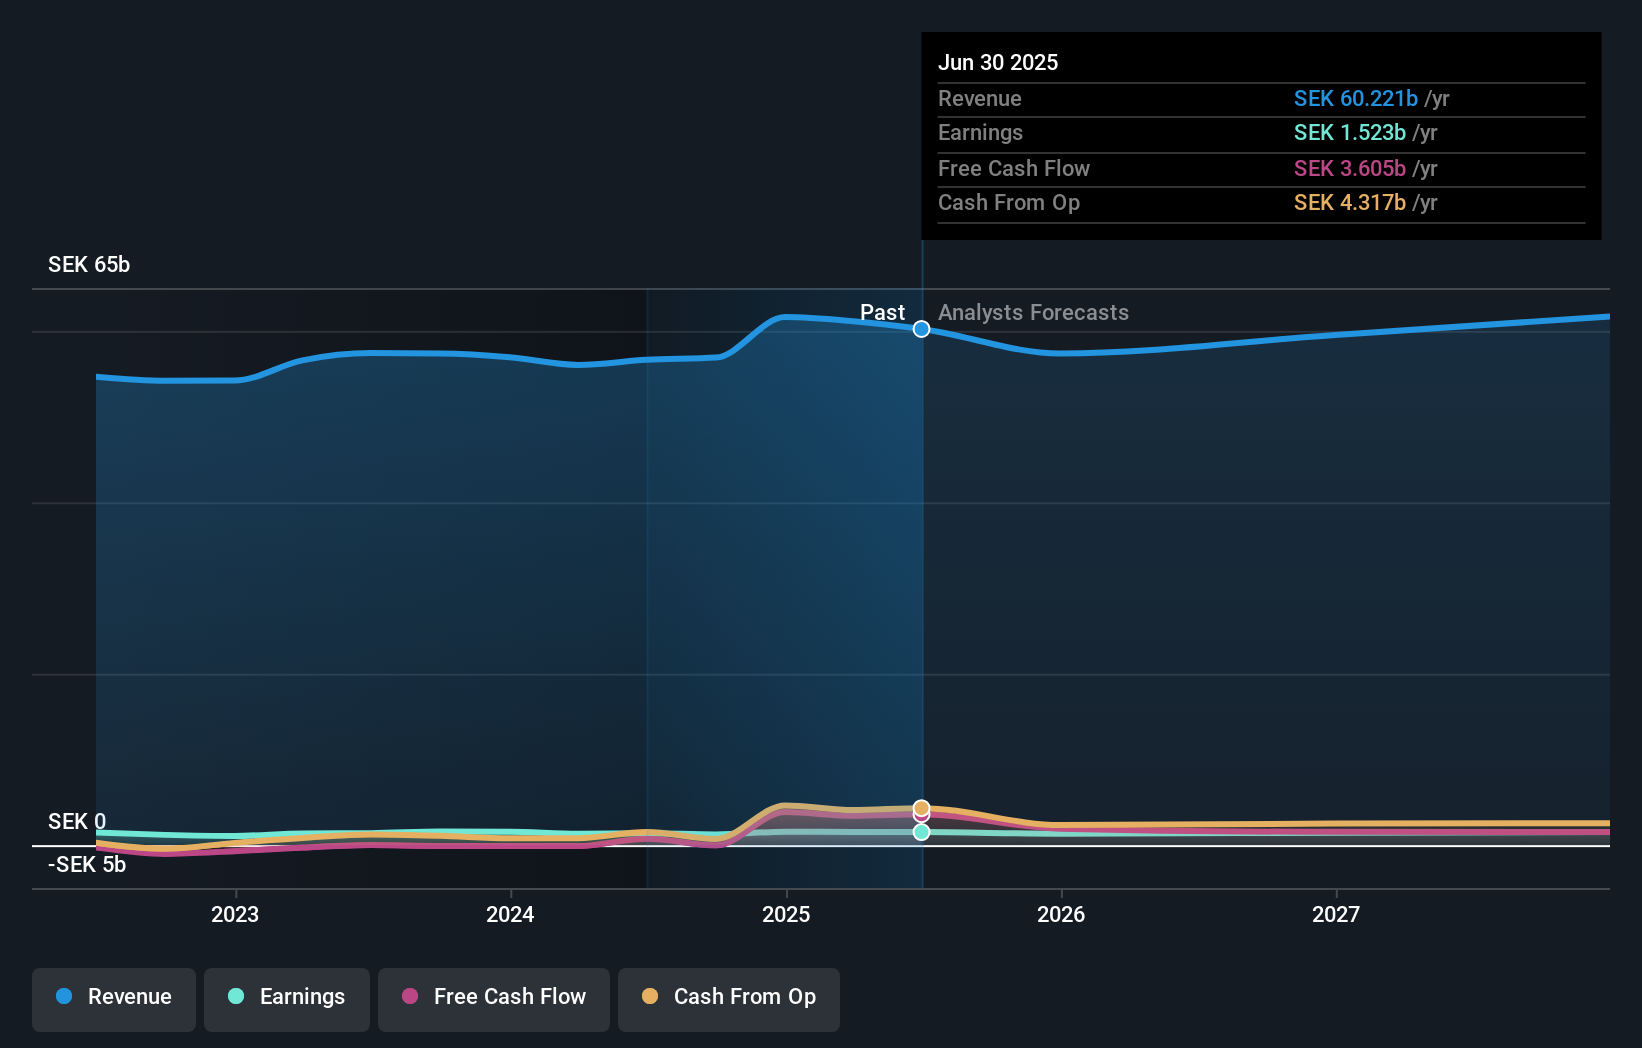
Task: Toggle the Earnings series off
Action: click(286, 997)
